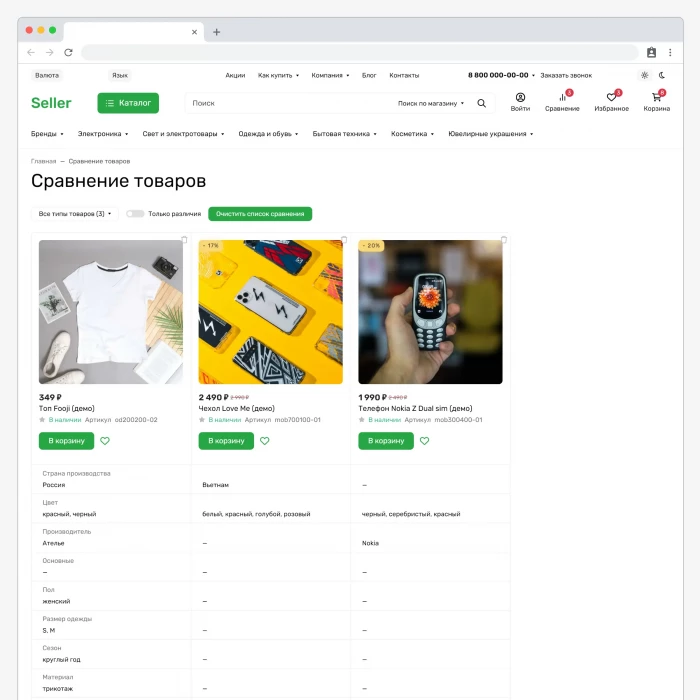Screen dimensions: 700x700
Task: Expand Поиск по магазину dropdown
Action: pos(431,103)
